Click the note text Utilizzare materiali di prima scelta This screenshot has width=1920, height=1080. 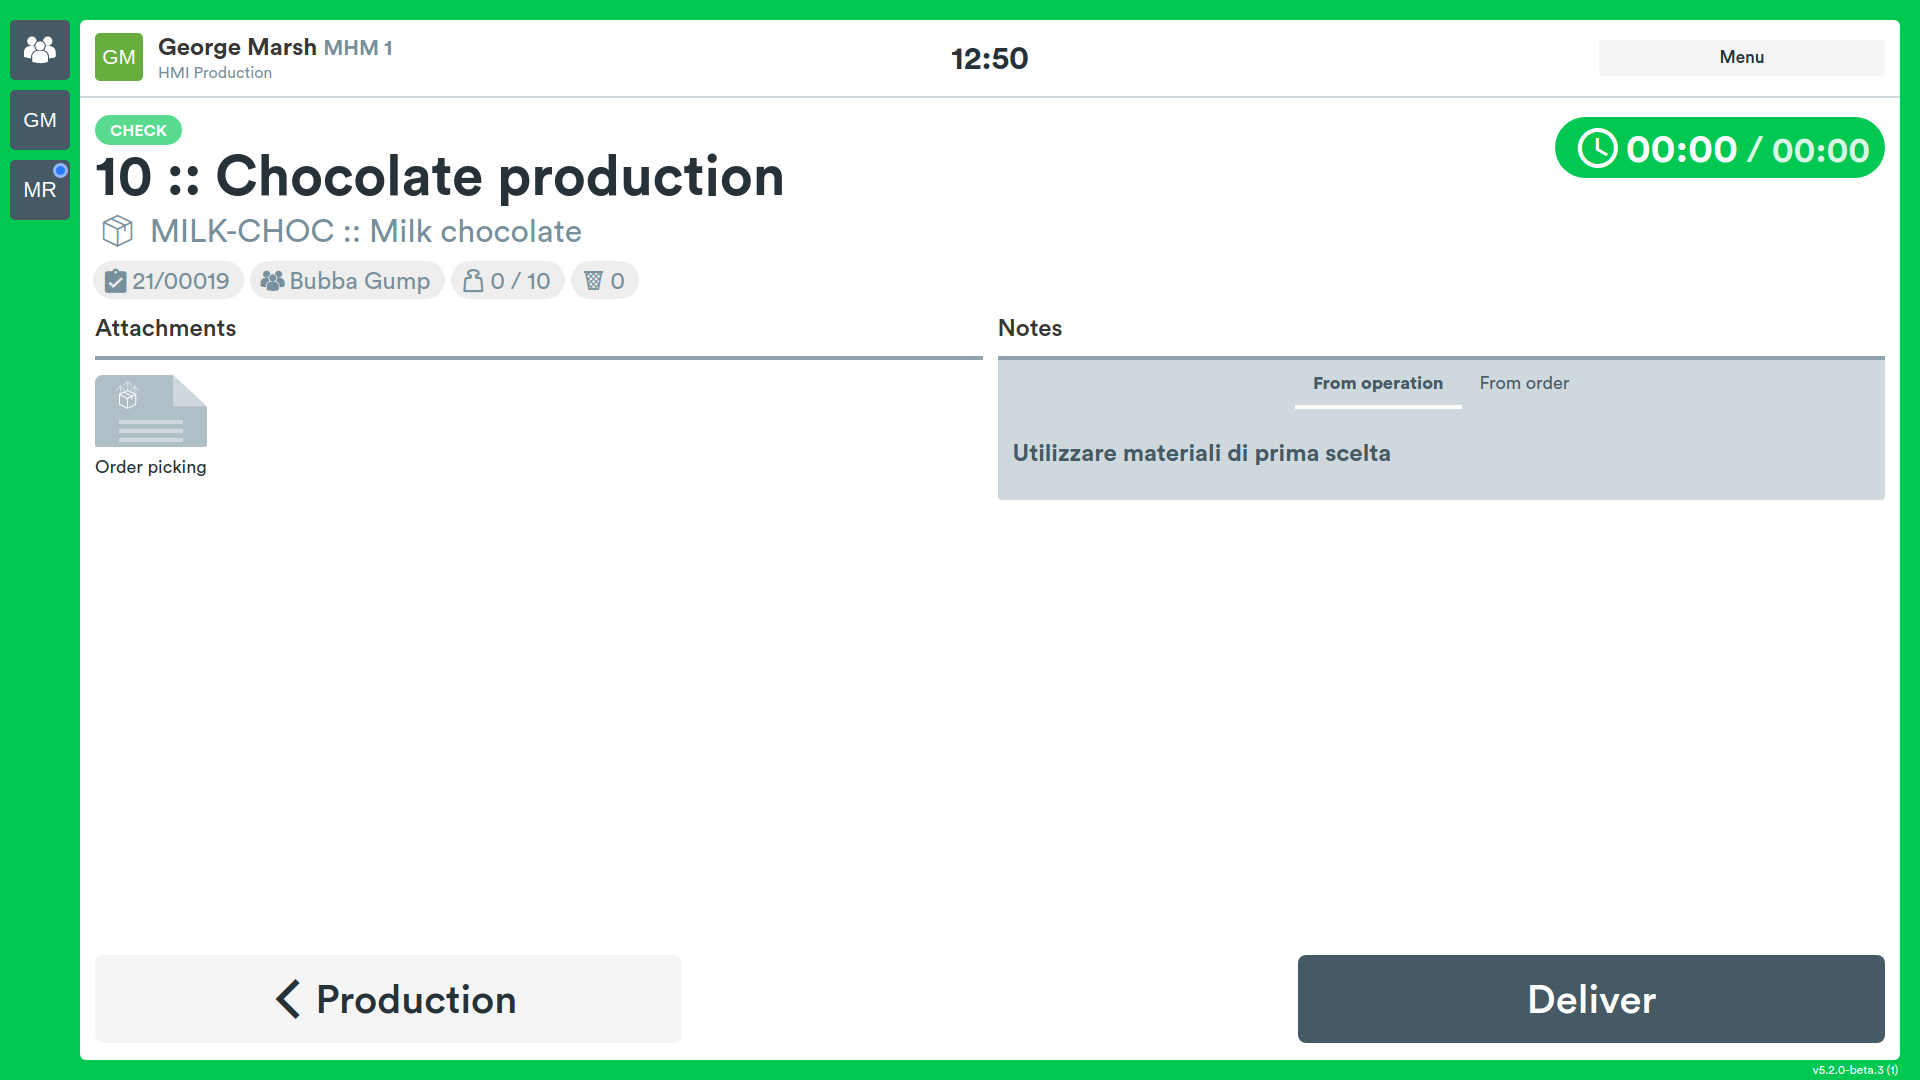pos(1201,453)
